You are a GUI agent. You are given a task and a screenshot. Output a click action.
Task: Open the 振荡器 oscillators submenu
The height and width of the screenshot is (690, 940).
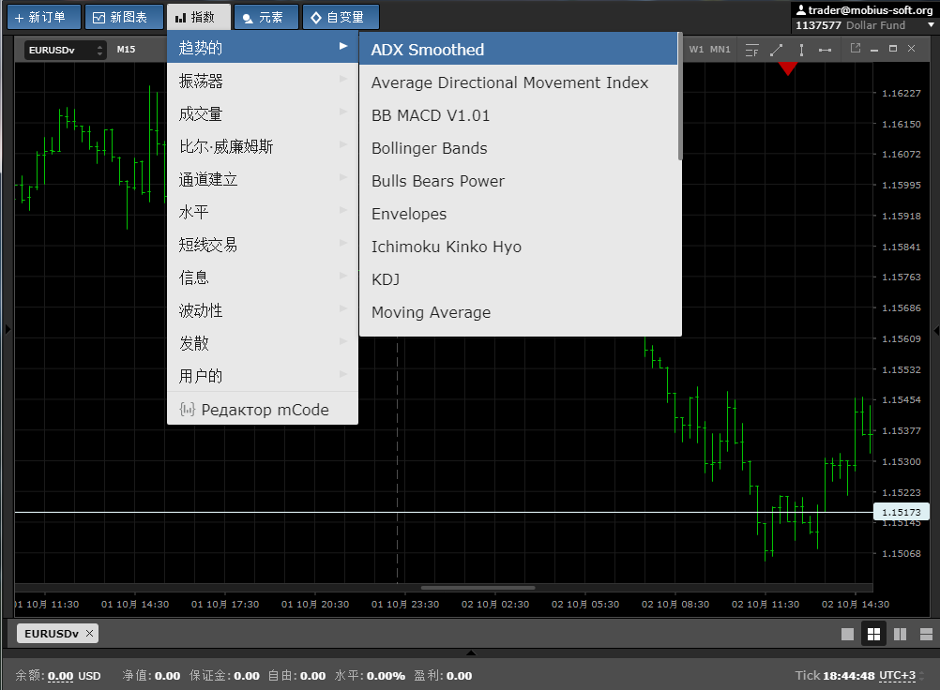(x=263, y=80)
